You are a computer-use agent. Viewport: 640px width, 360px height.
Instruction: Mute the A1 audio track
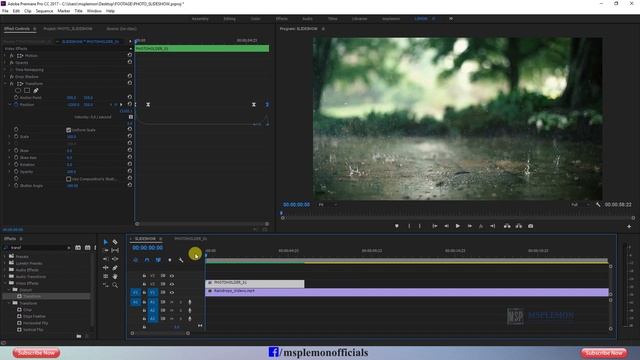(172, 302)
